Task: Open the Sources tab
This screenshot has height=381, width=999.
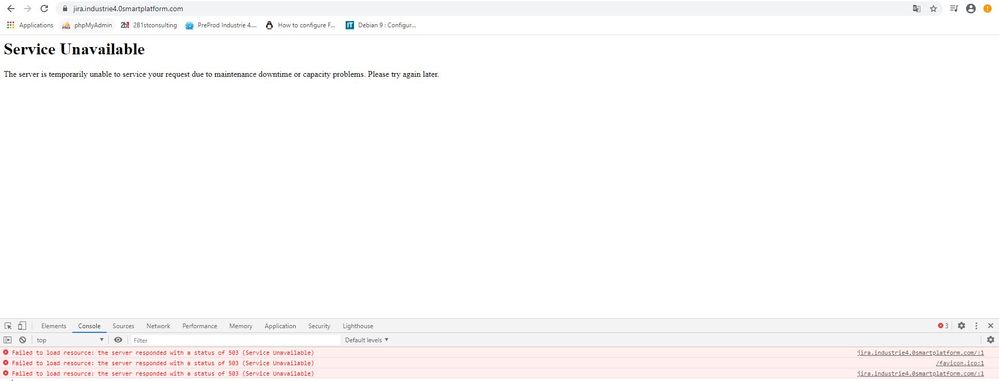Action: pyautogui.click(x=124, y=326)
